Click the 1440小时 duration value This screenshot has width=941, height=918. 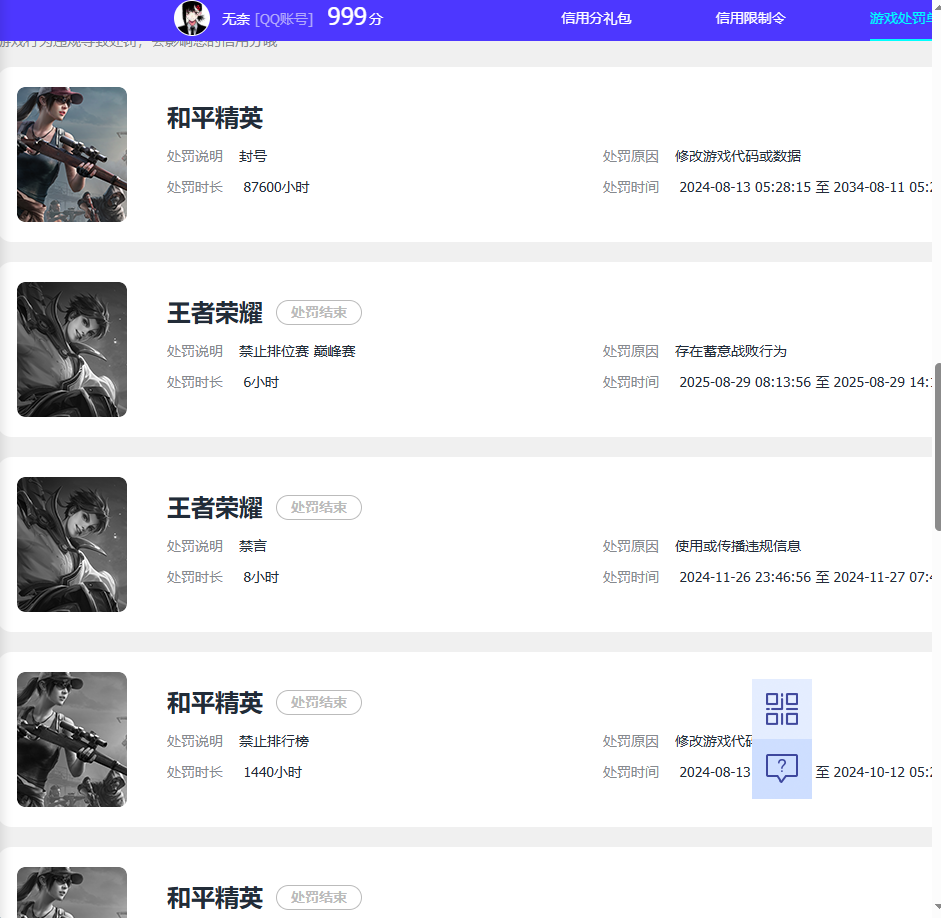tap(272, 772)
